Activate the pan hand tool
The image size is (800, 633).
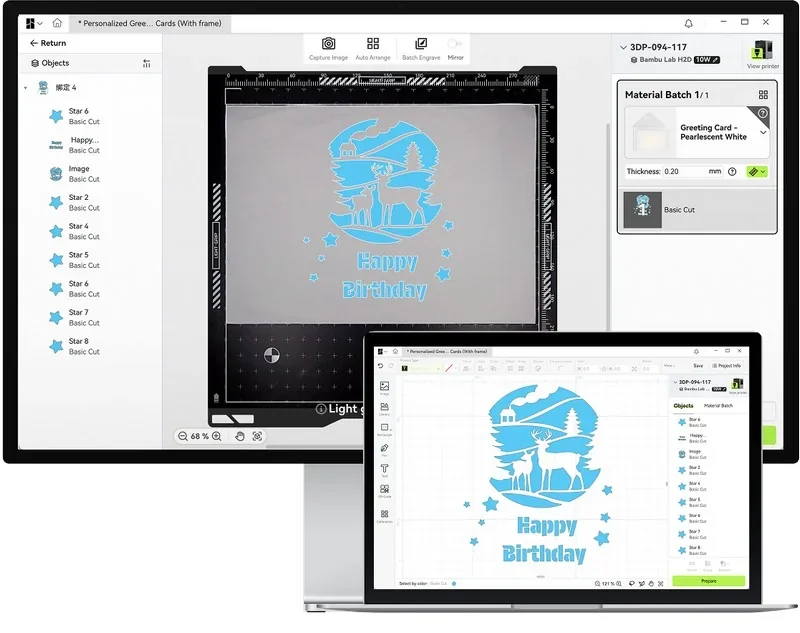[239, 435]
